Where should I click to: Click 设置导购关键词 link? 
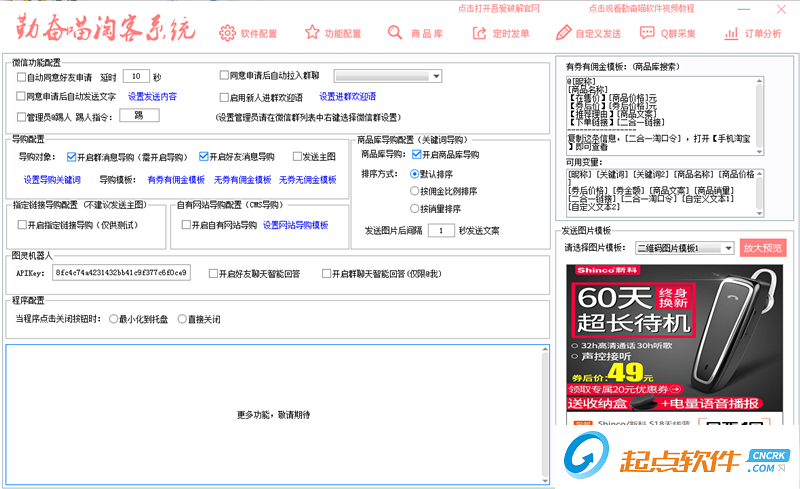(x=52, y=180)
